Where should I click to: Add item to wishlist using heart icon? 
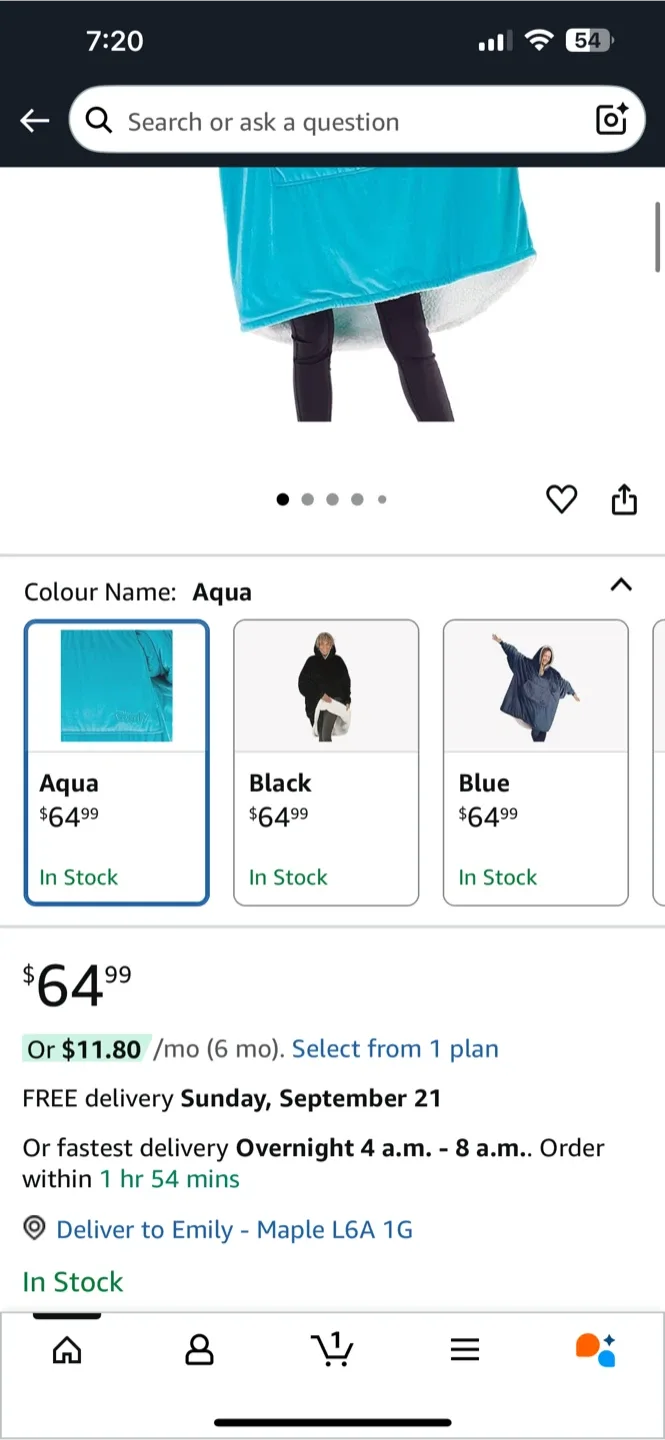click(x=562, y=499)
